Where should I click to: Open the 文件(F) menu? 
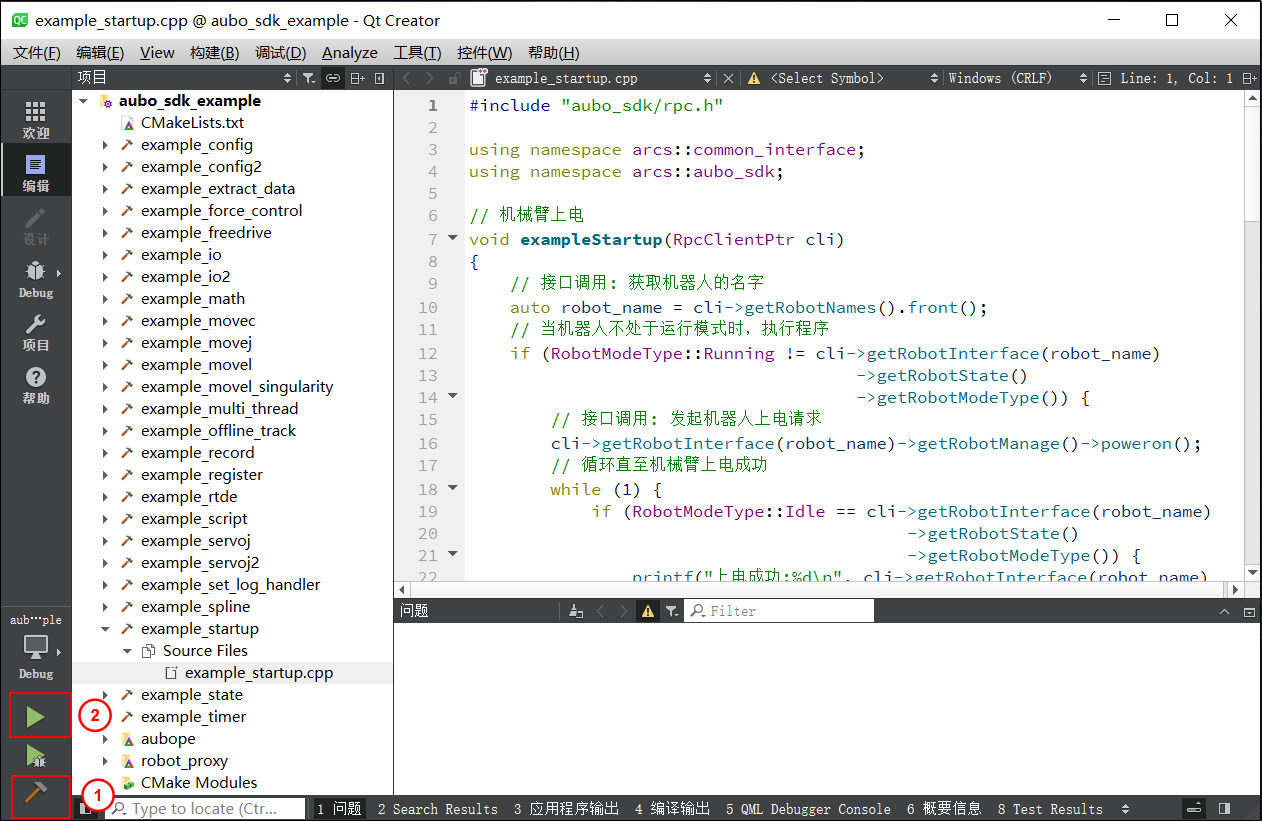coord(36,52)
